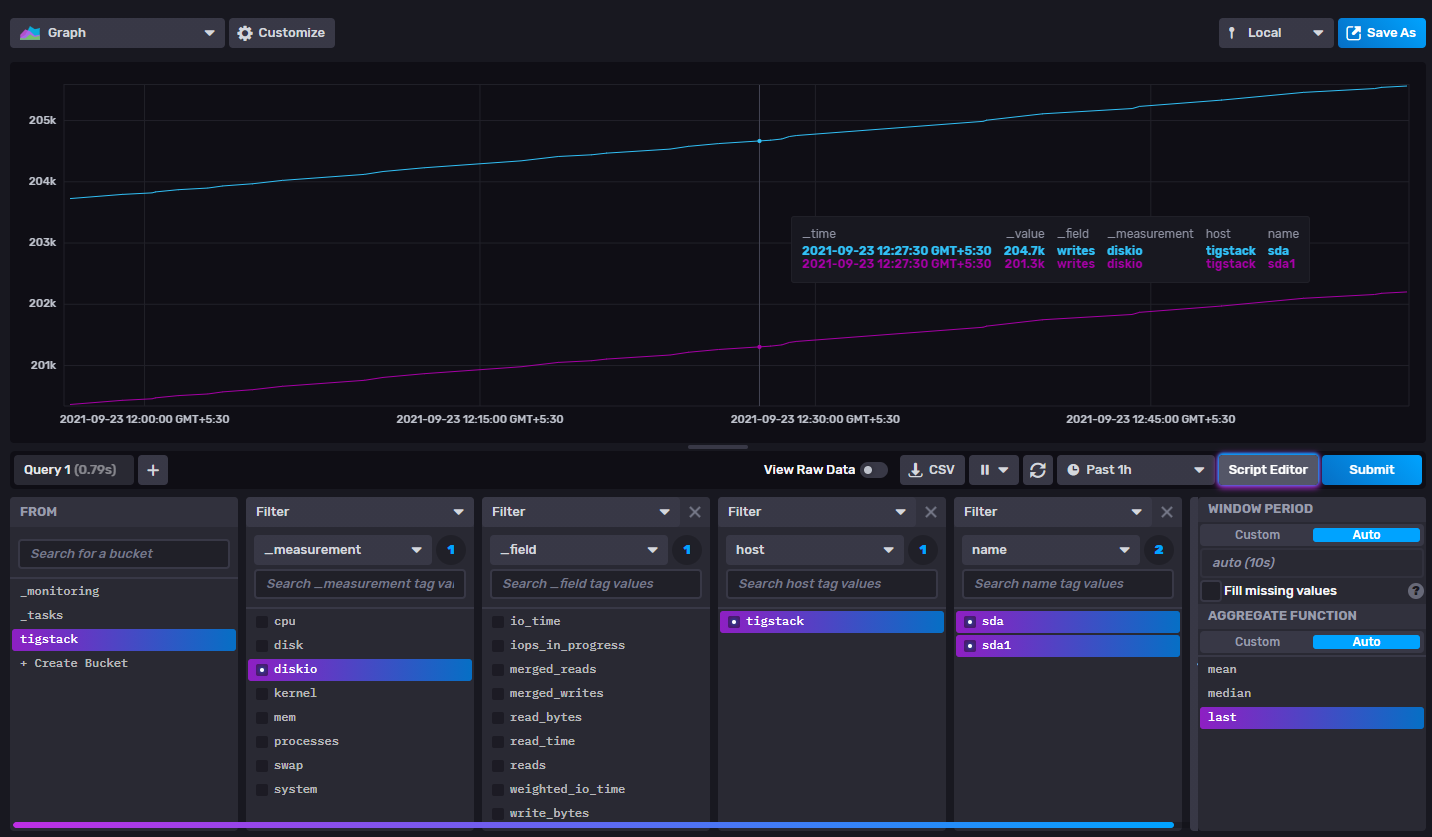Screen dimensions: 1432x837
Task: Click the Save As button
Action: pyautogui.click(x=1382, y=32)
